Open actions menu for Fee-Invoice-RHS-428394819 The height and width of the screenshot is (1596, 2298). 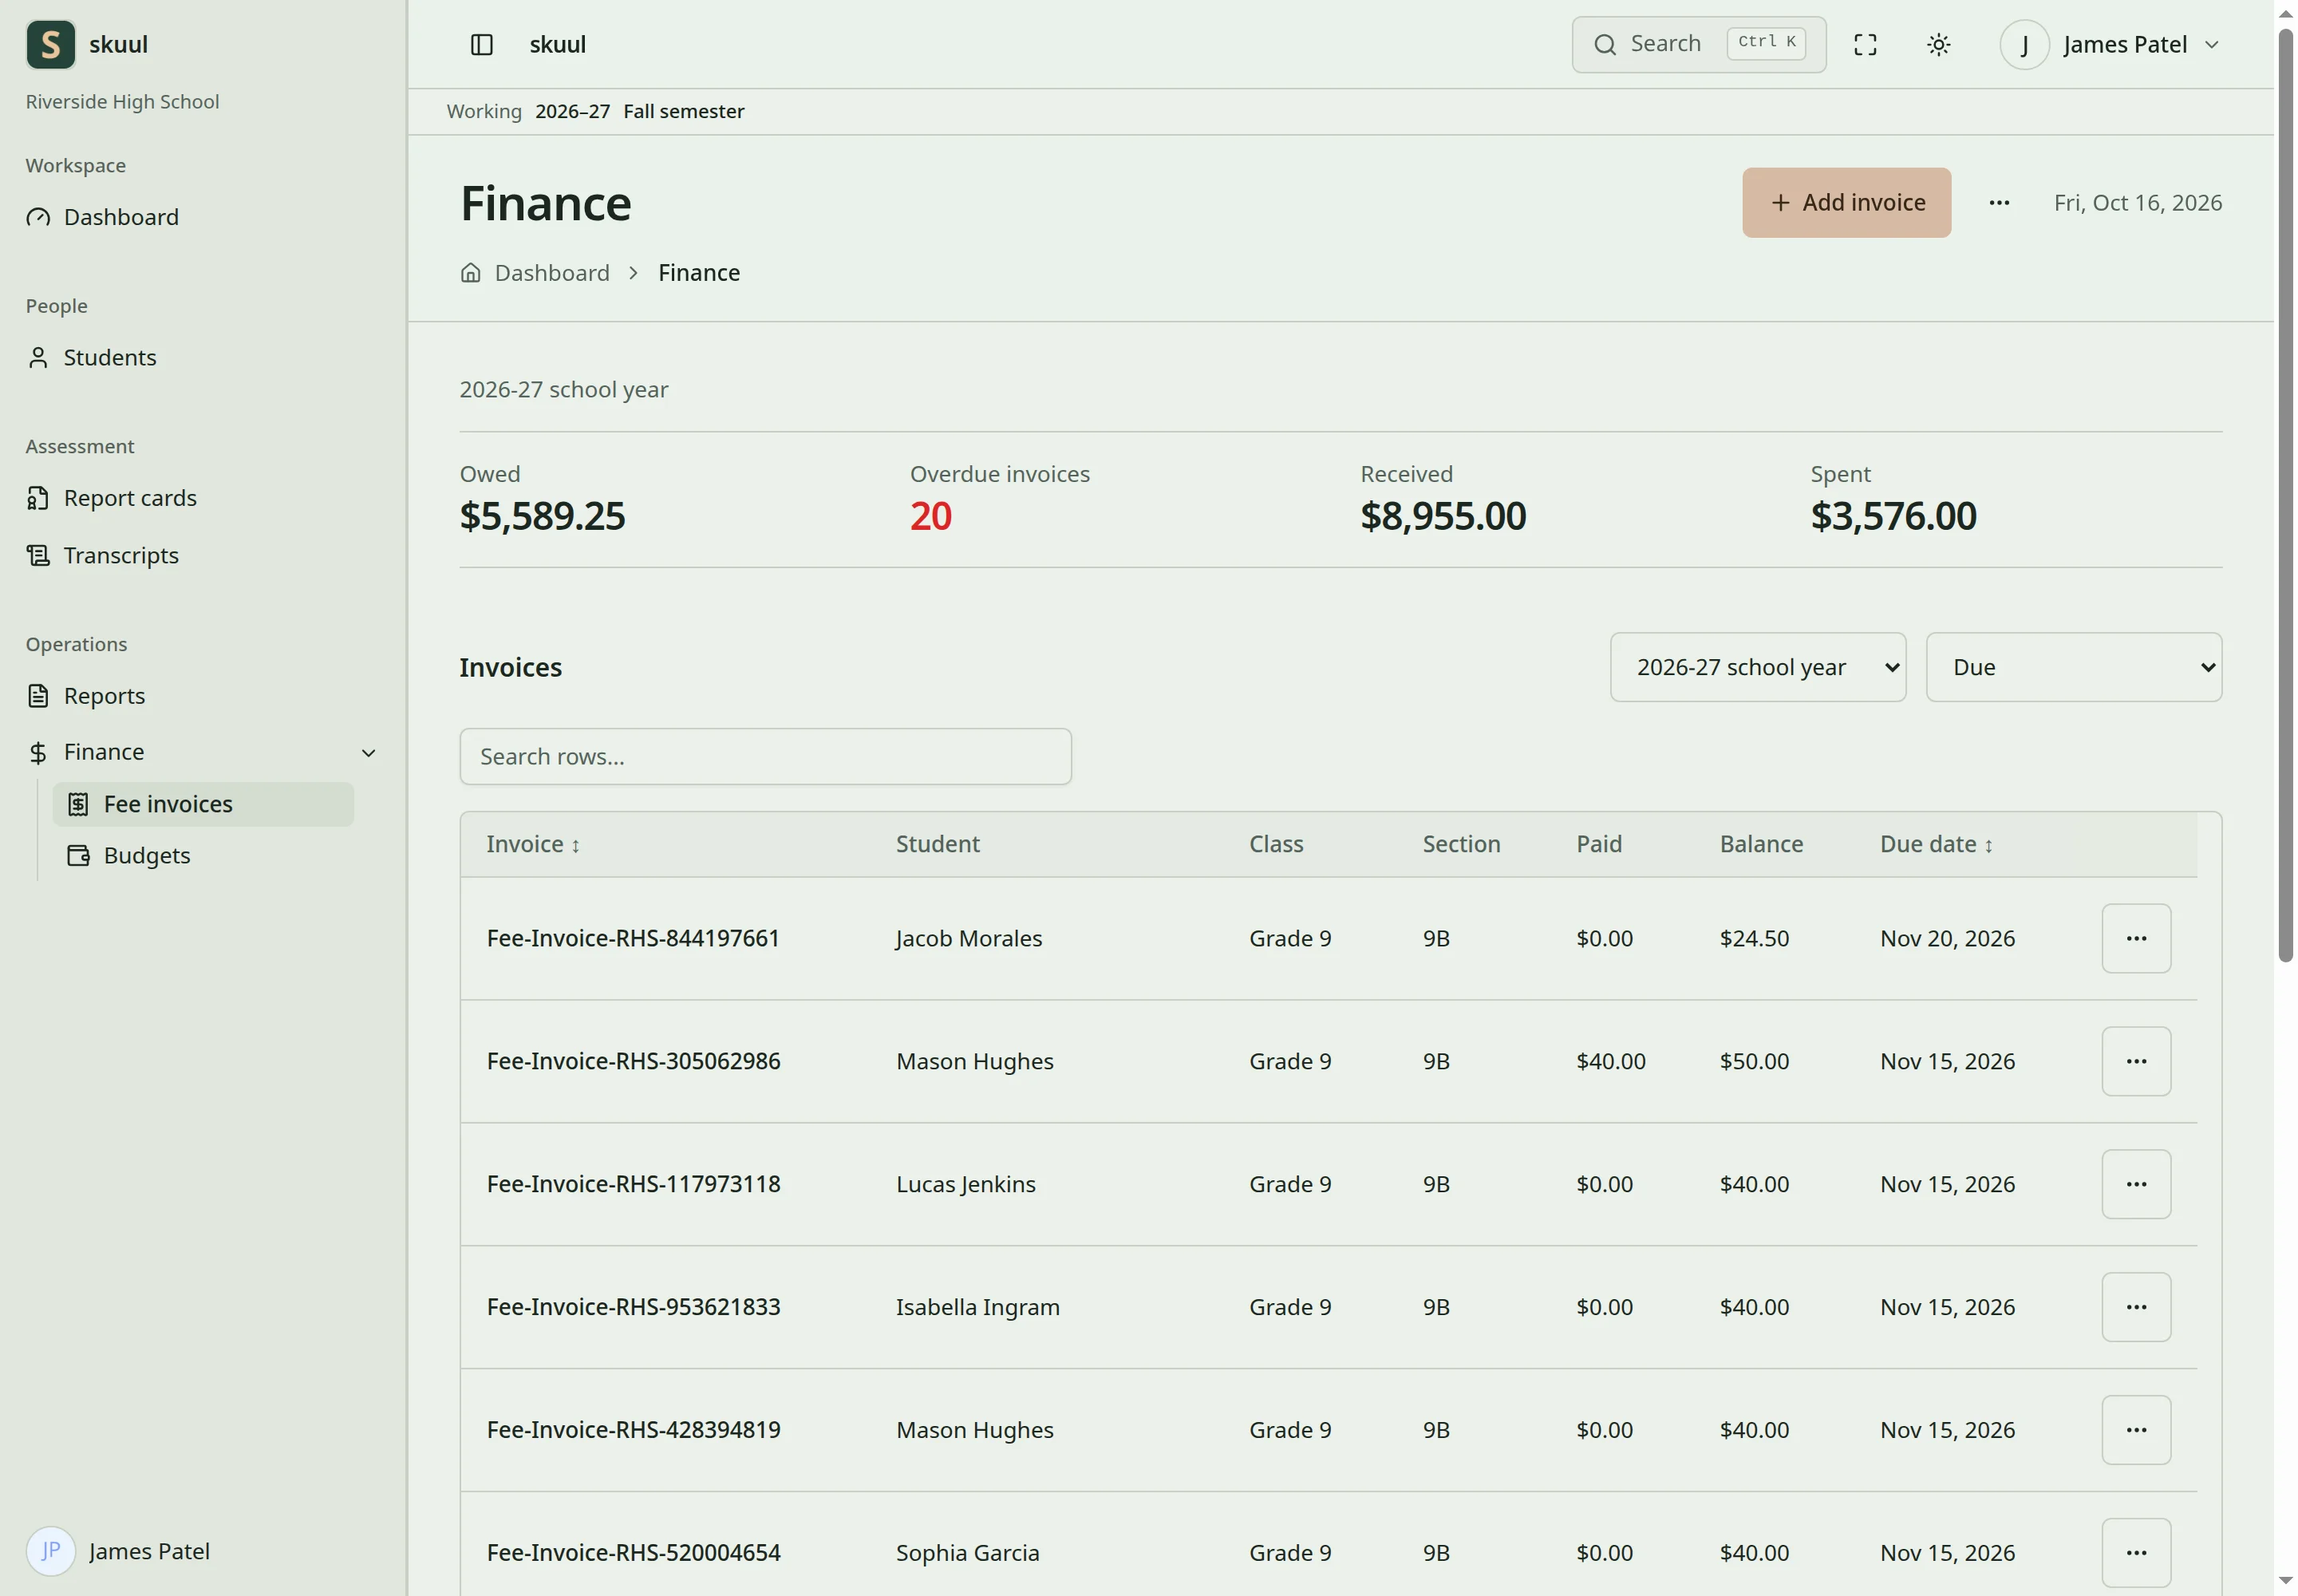(2136, 1431)
